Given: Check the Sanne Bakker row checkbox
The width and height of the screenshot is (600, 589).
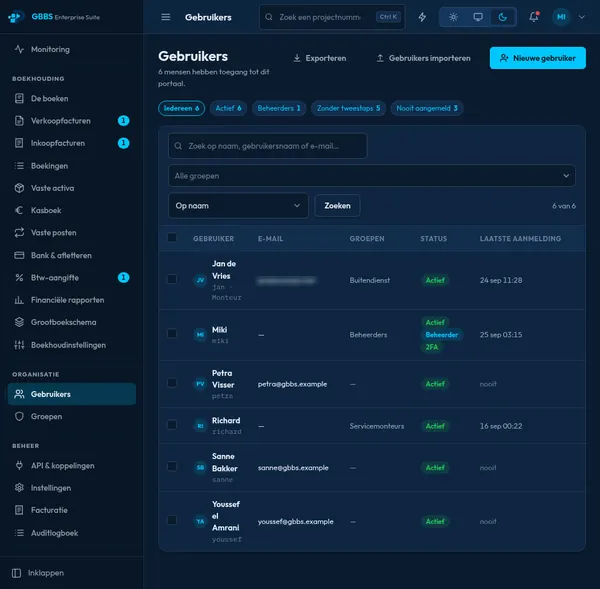Looking at the screenshot, I should tap(172, 467).
